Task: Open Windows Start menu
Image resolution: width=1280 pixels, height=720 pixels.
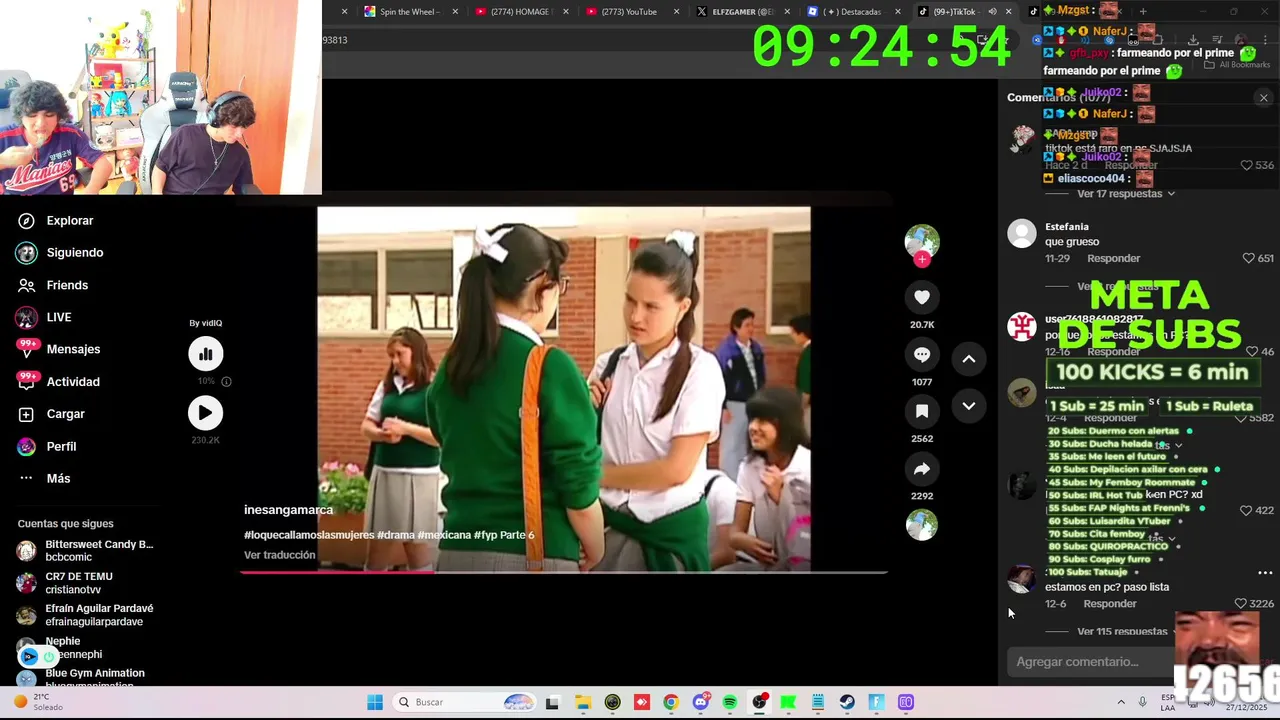Action: point(375,702)
